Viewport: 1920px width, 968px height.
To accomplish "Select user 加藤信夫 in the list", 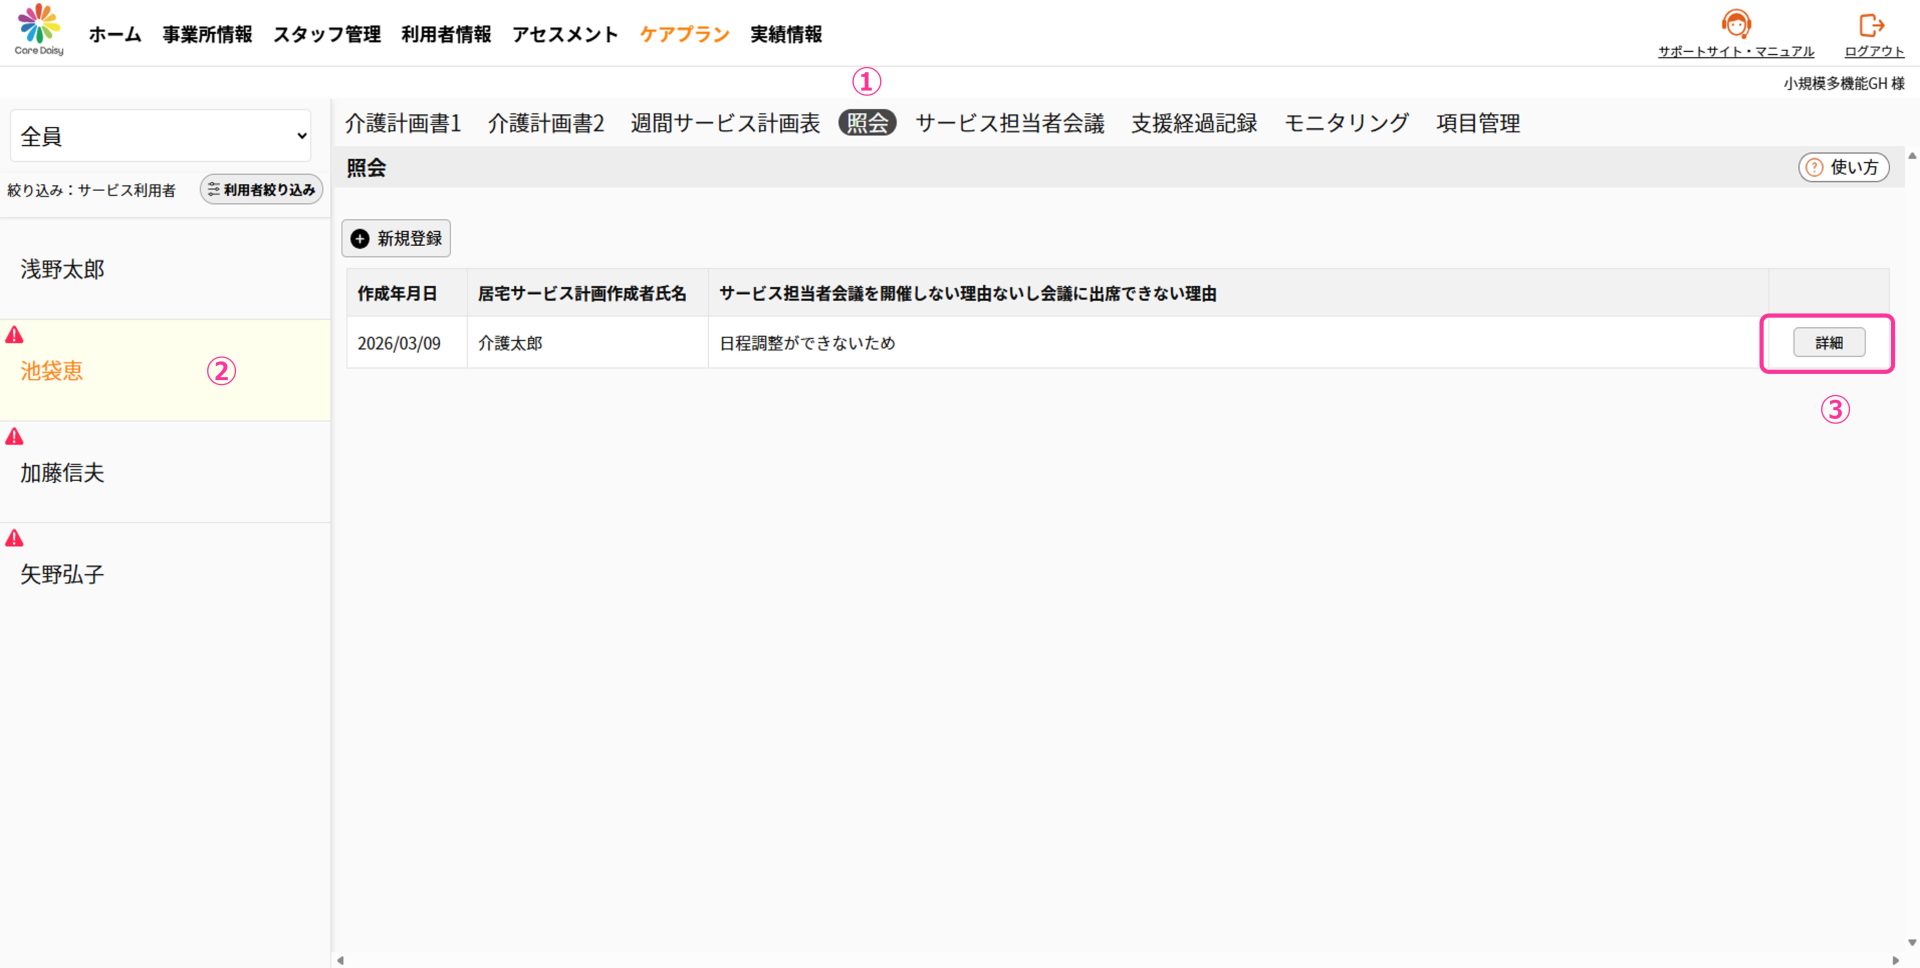I will (x=63, y=473).
